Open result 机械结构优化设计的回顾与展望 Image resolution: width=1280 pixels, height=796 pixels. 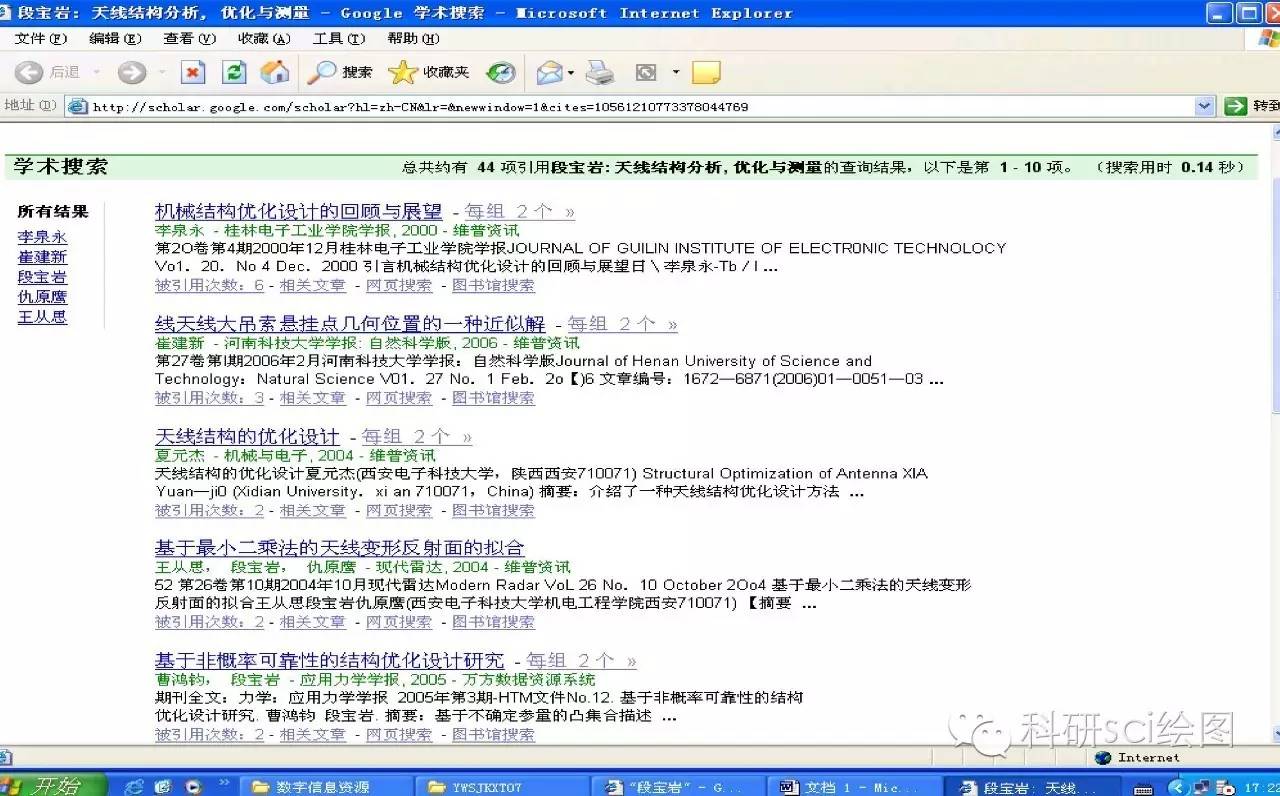coord(298,212)
